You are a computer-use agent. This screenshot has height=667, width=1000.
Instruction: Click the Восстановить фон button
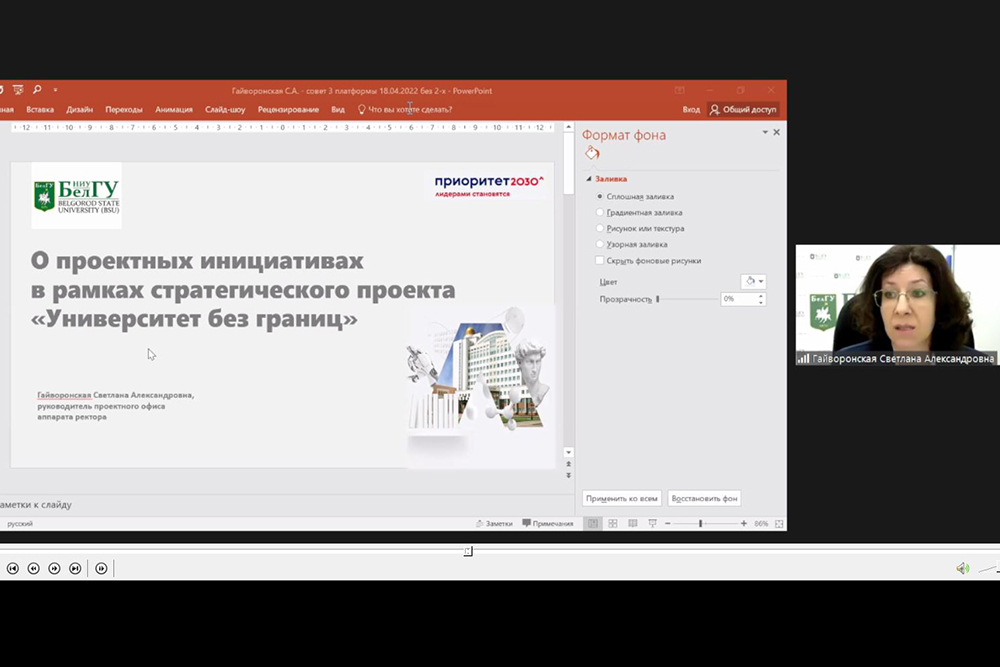tap(704, 498)
